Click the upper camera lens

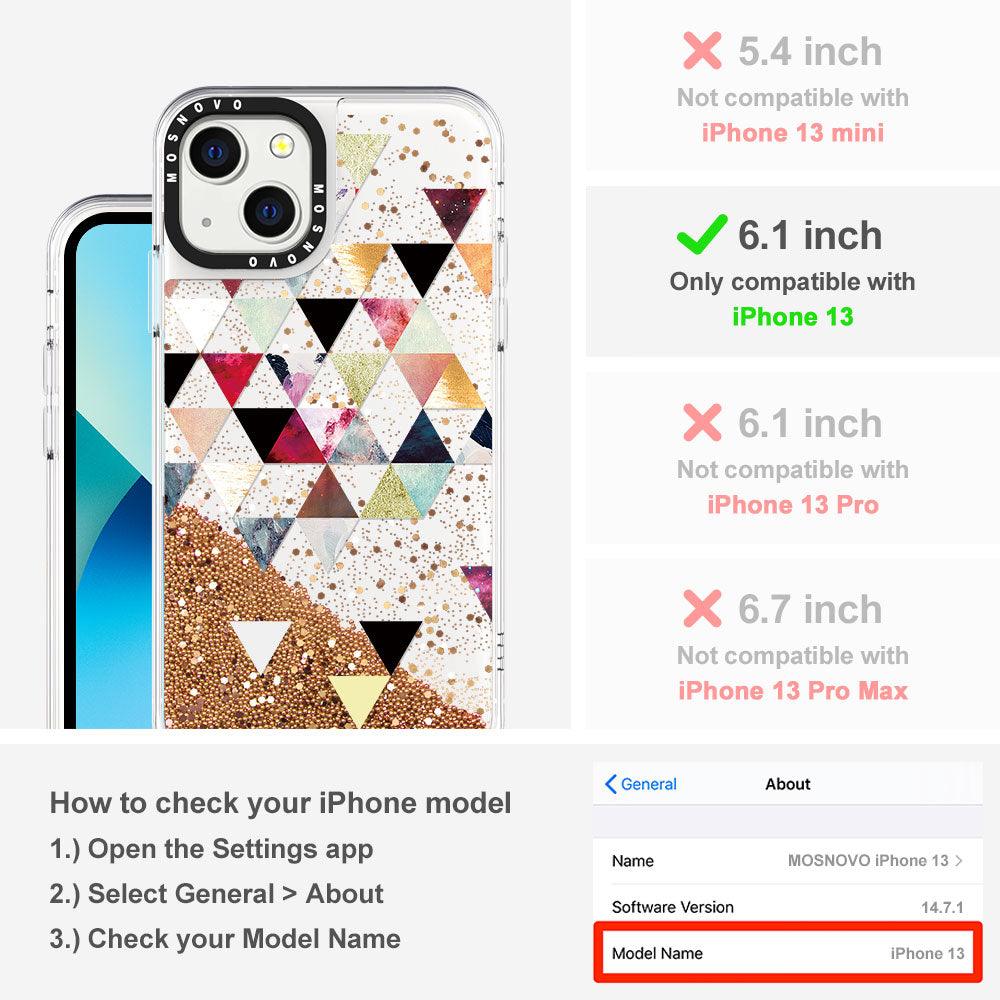pyautogui.click(x=216, y=153)
